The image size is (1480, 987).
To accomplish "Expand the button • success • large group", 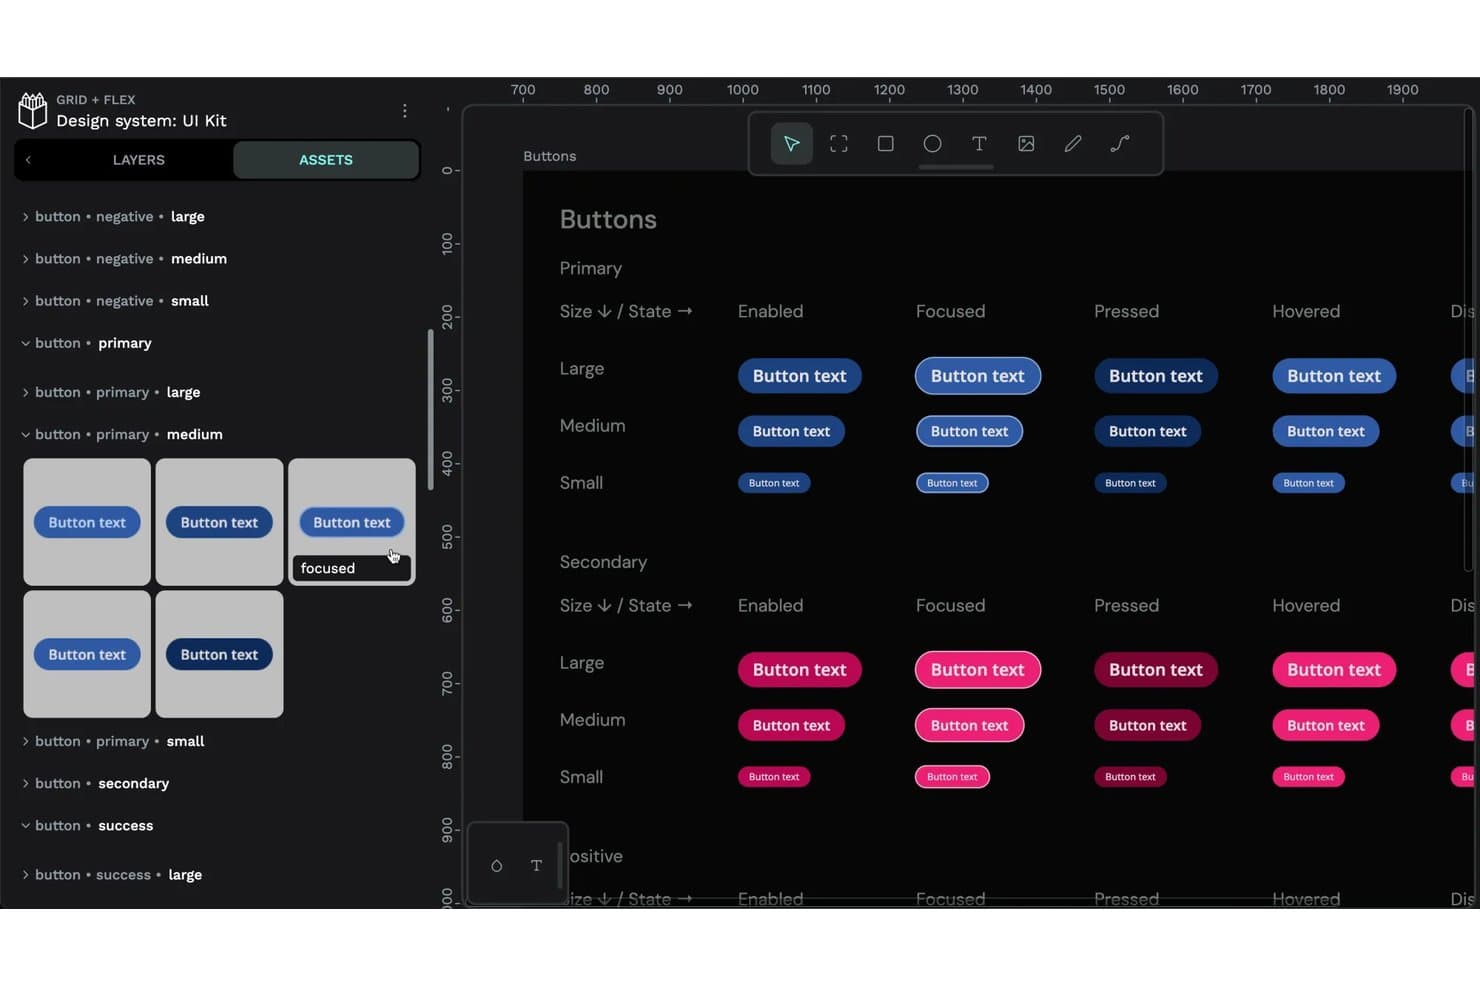I will pos(111,874).
